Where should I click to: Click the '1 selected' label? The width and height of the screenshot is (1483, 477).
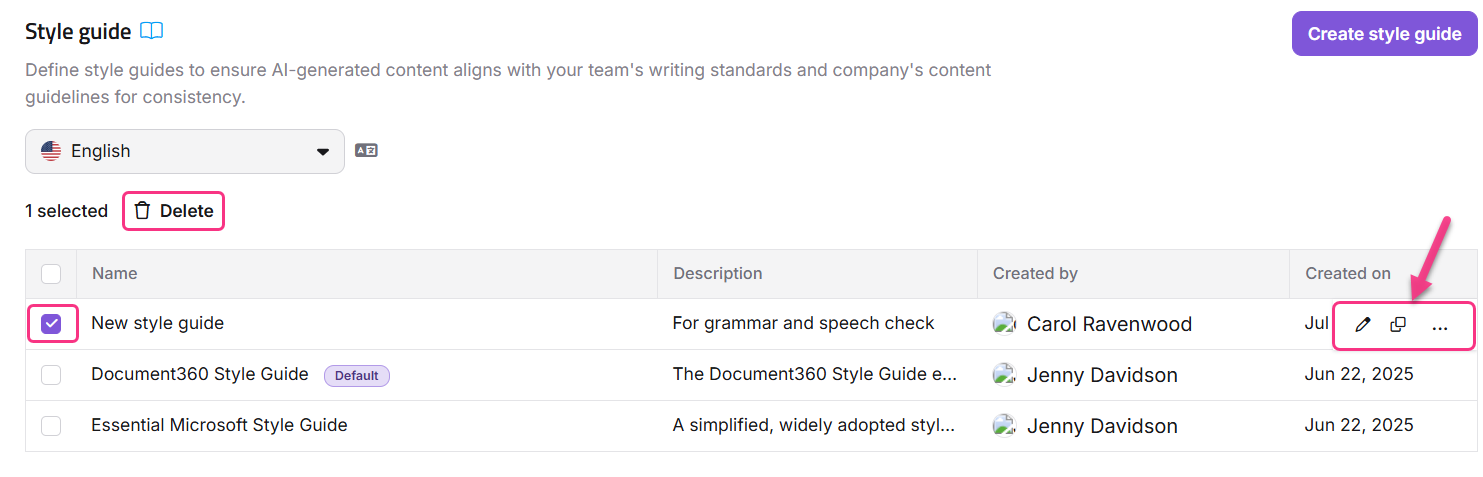coord(66,211)
